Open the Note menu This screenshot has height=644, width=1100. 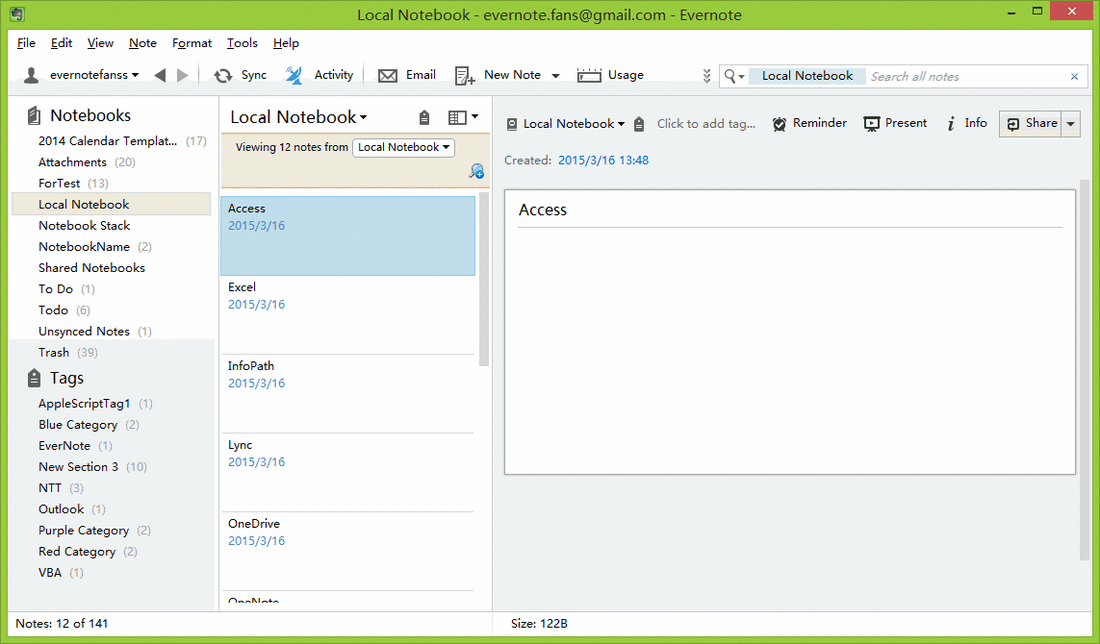click(142, 43)
